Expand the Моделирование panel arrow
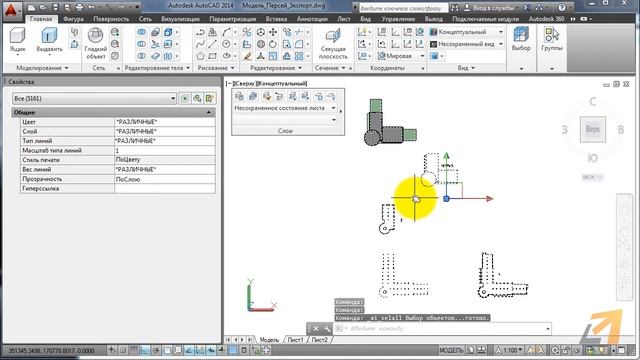Image resolution: width=640 pixels, height=360 pixels. click(67, 68)
